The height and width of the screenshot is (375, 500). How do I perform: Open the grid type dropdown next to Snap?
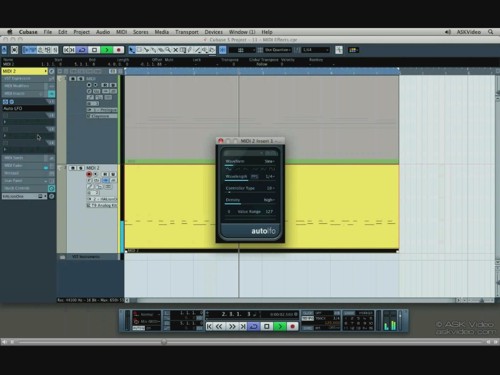pos(242,50)
